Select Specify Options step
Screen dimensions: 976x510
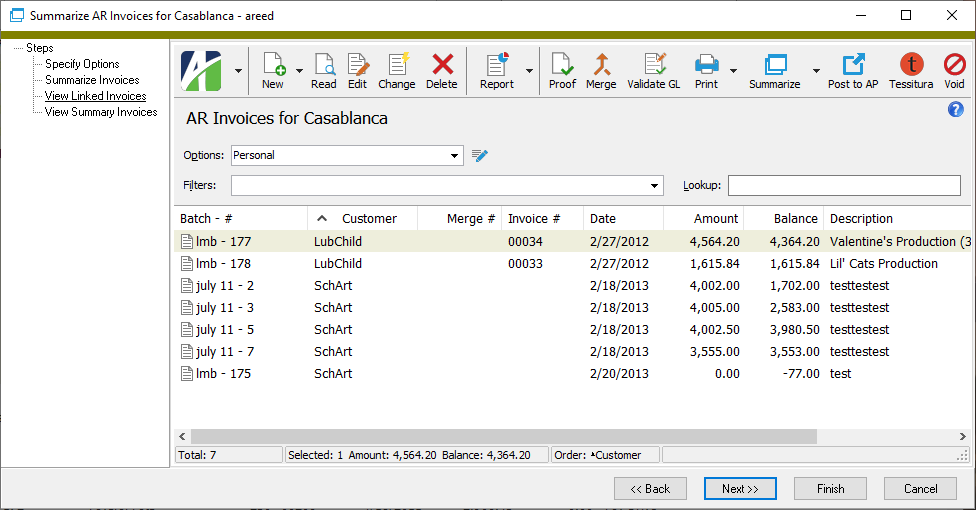82,64
